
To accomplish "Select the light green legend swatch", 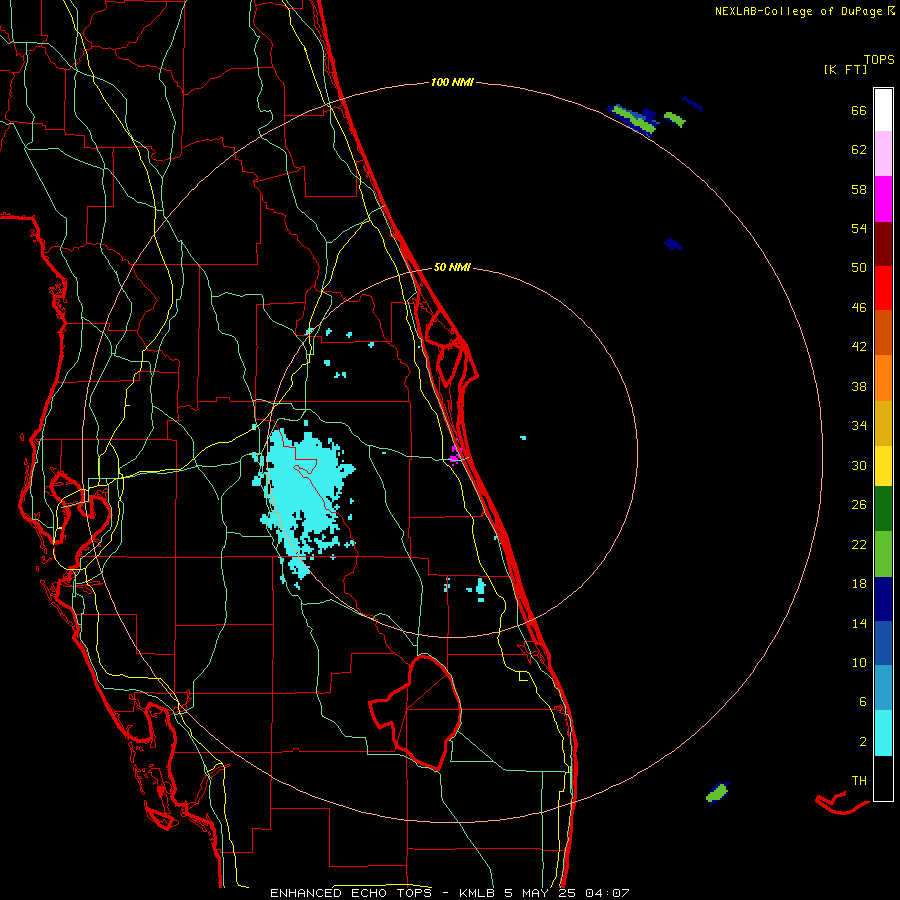I will pos(883,554).
